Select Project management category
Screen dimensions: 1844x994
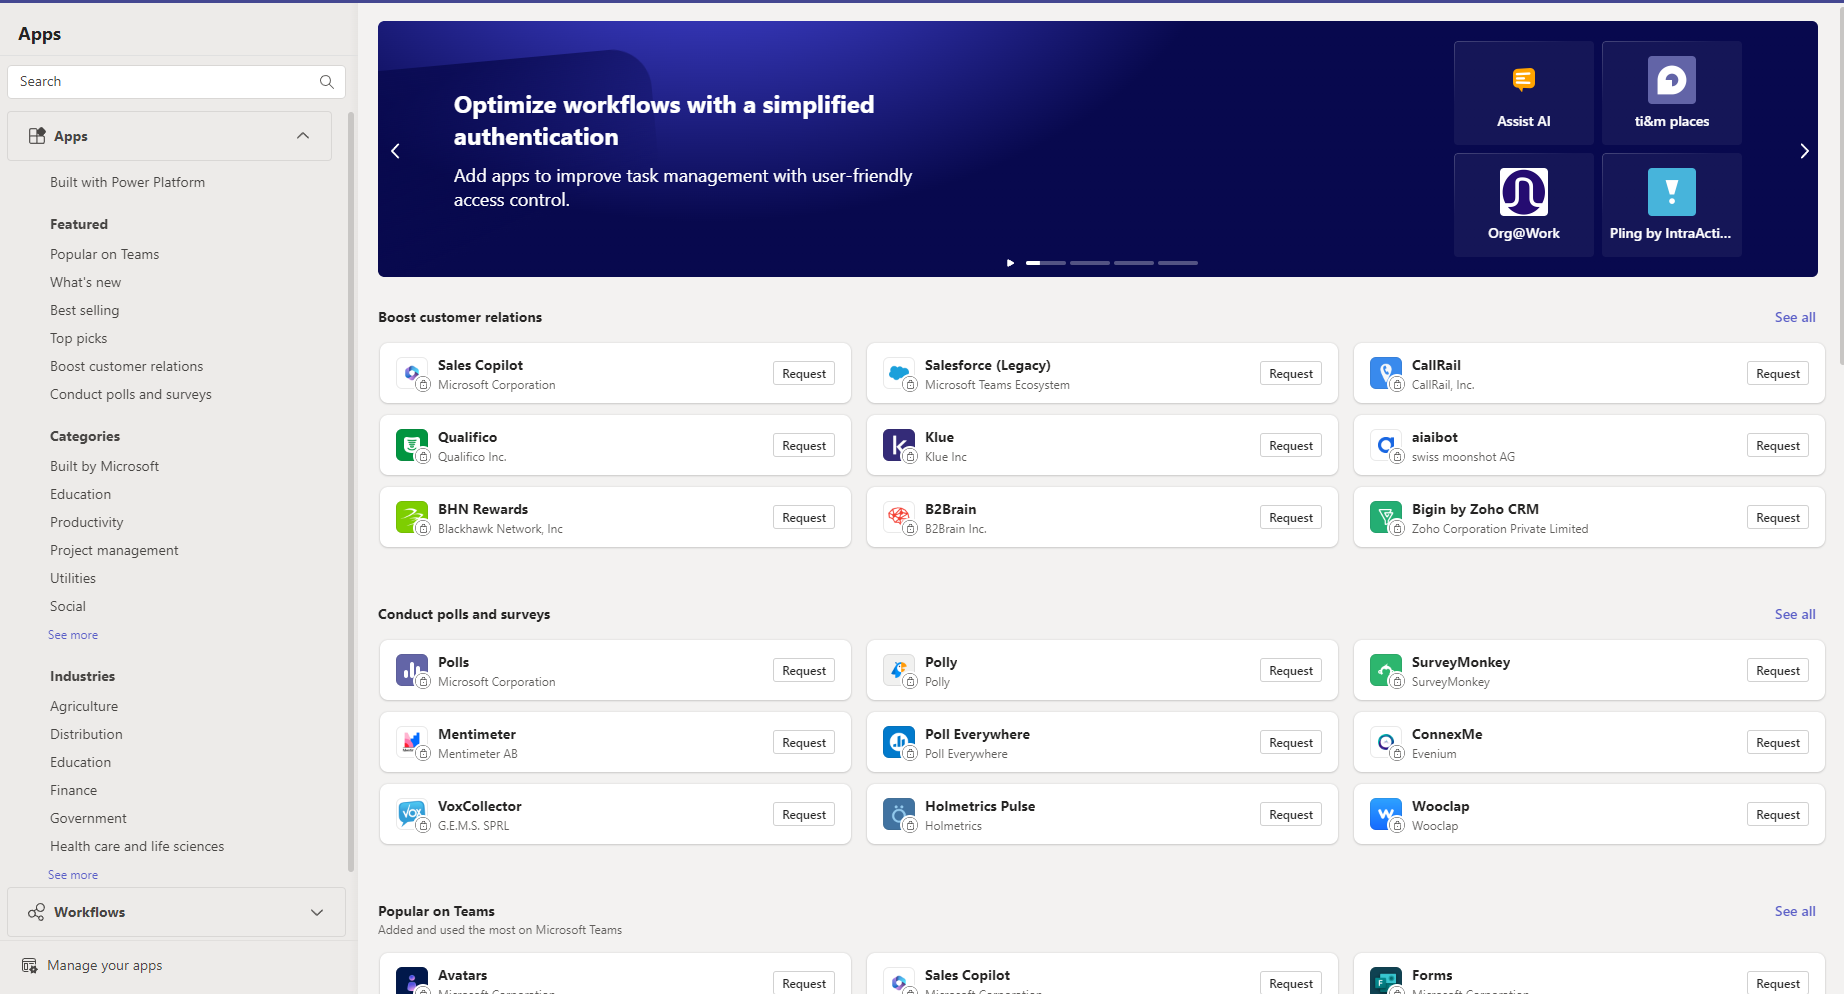(x=114, y=550)
